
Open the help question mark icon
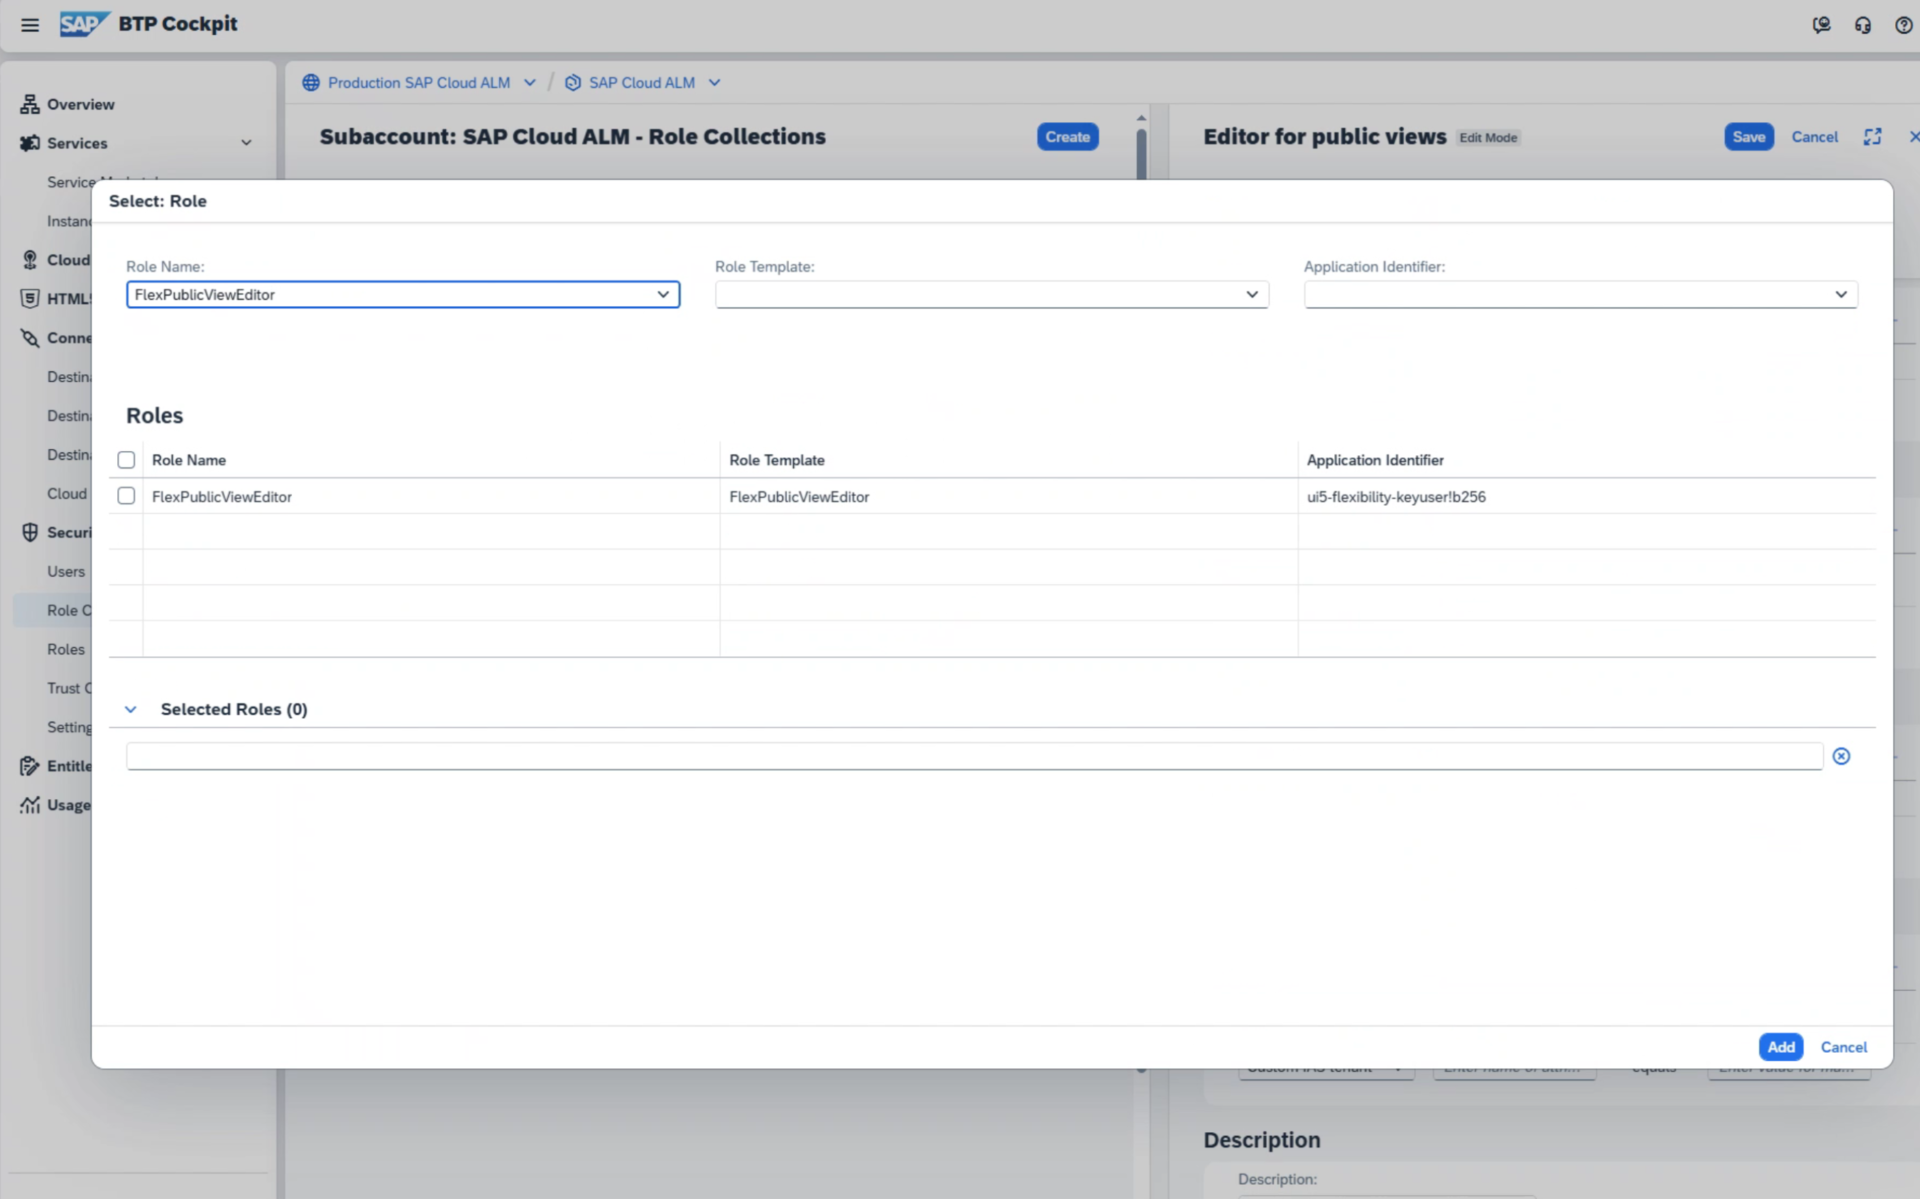coord(1903,25)
